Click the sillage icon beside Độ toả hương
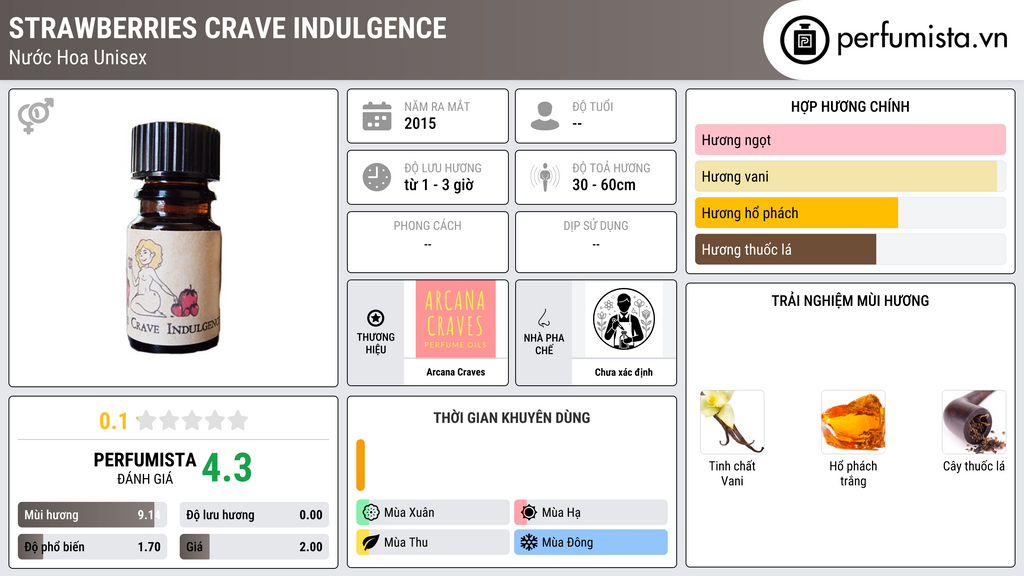 click(545, 177)
